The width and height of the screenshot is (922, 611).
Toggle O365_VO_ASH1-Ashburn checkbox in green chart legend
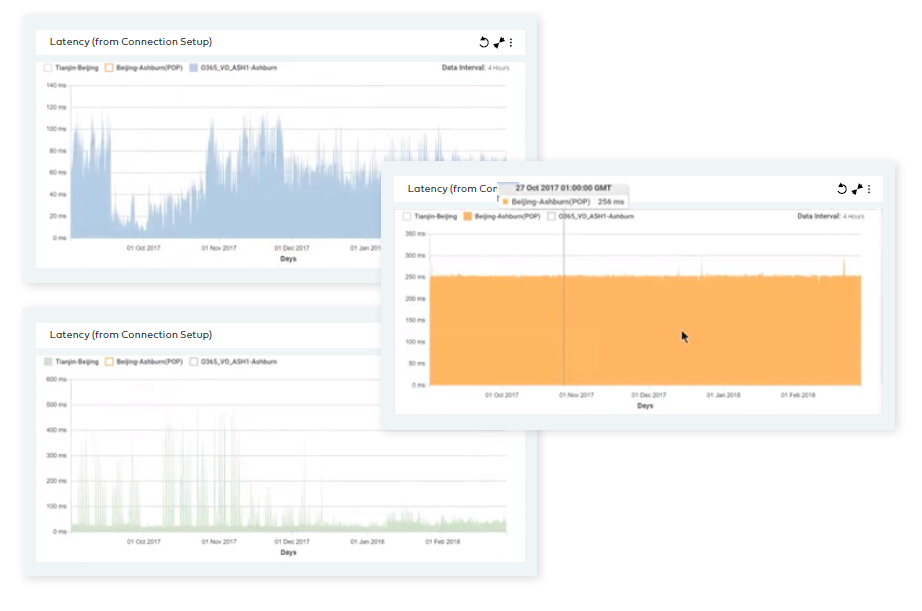pos(193,362)
